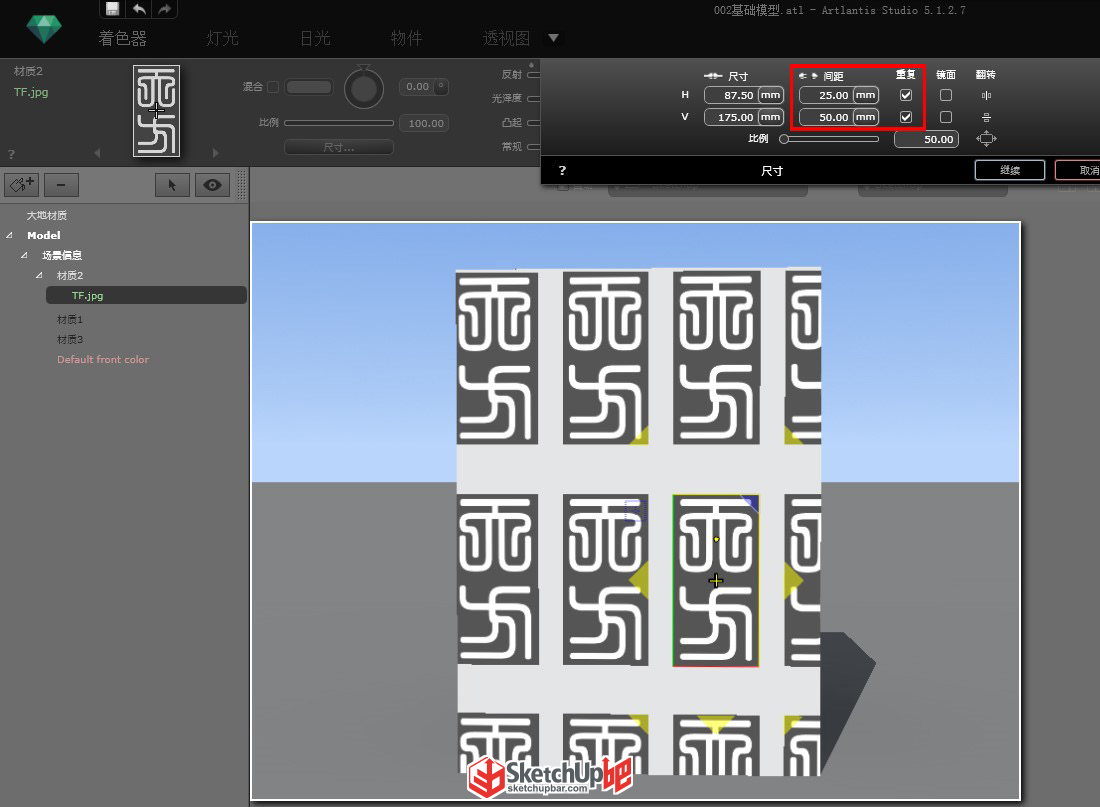Toggle the eye visibility button

pyautogui.click(x=212, y=185)
